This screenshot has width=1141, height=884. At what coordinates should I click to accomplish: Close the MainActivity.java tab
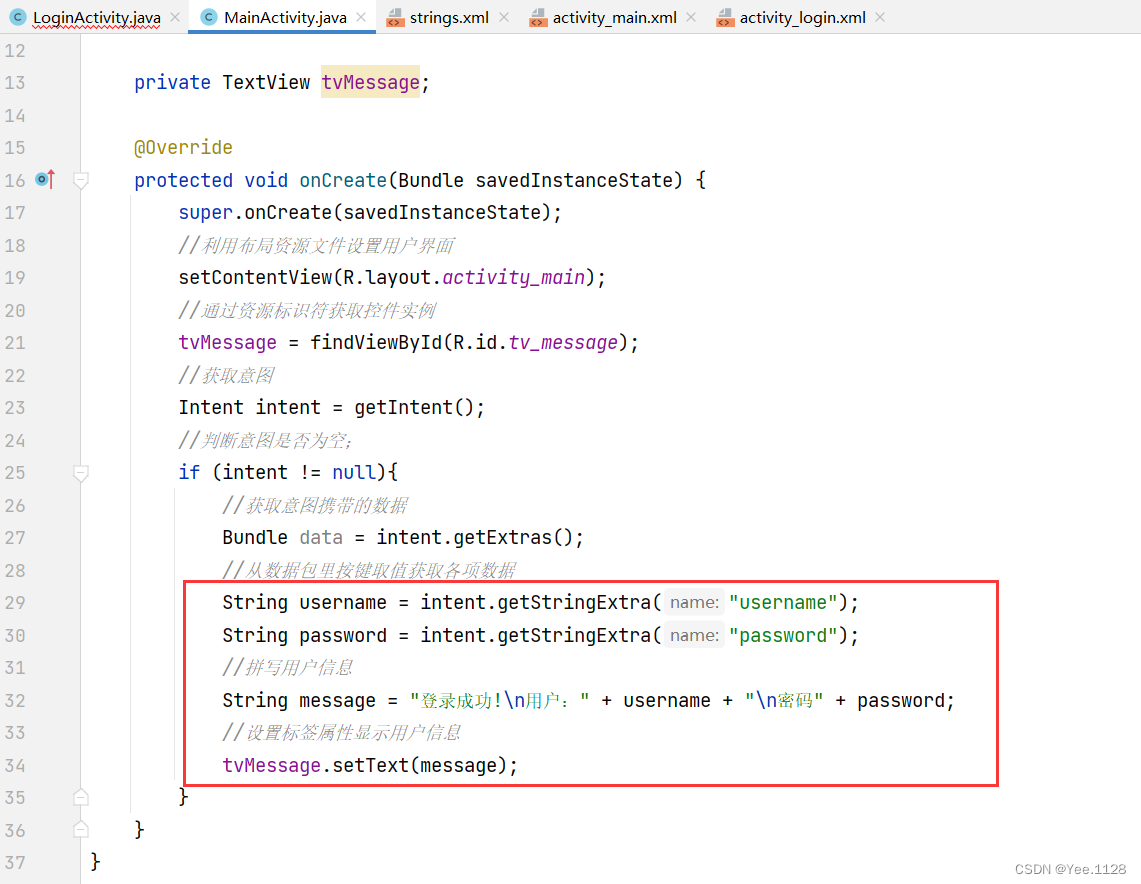[361, 17]
